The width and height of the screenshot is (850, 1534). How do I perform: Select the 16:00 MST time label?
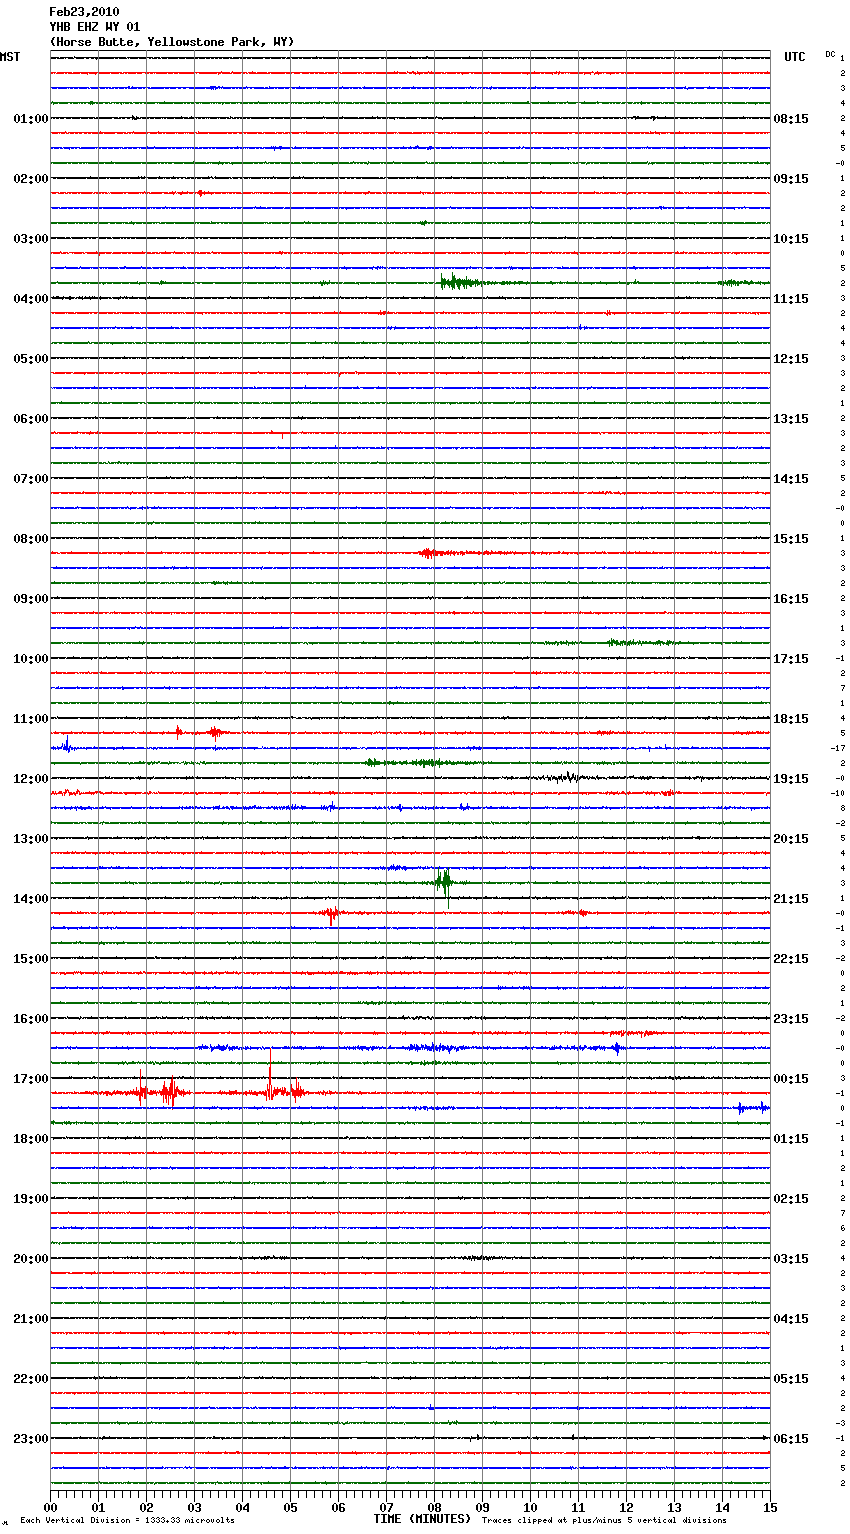pos(31,1019)
